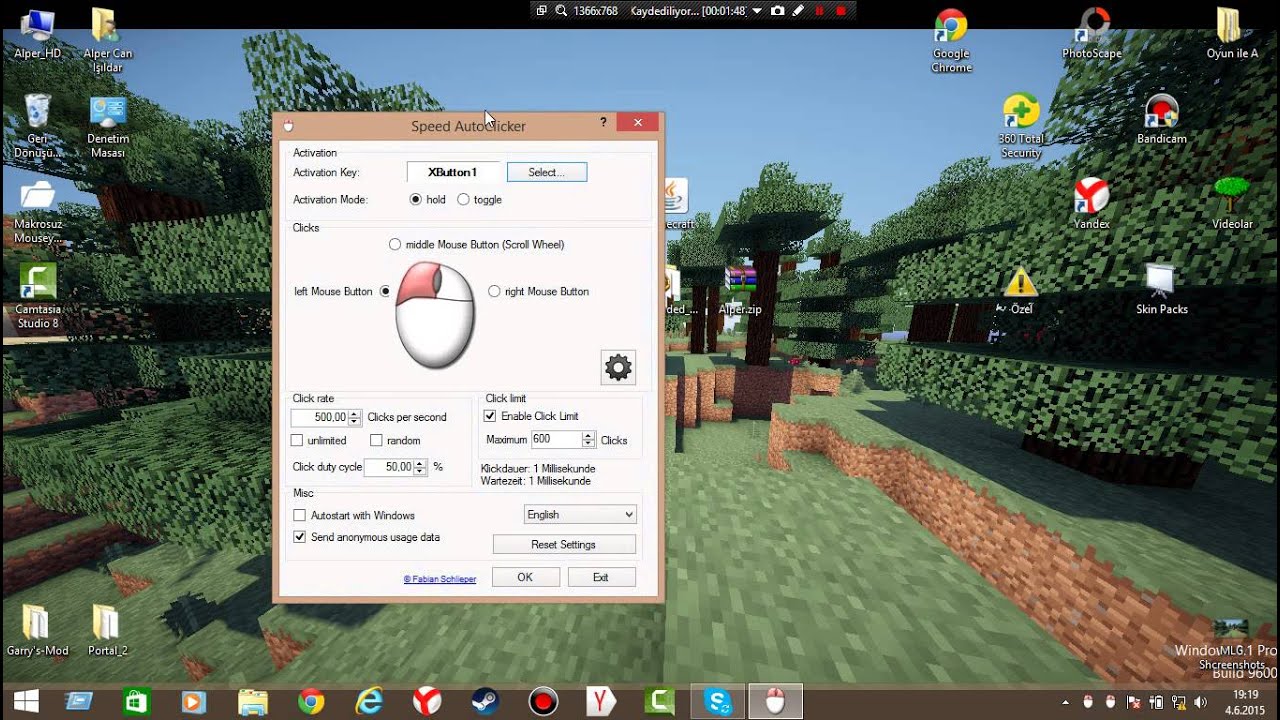Image resolution: width=1280 pixels, height=720 pixels.
Task: Open Garry's-Mod folder on desktop
Action: (37, 630)
